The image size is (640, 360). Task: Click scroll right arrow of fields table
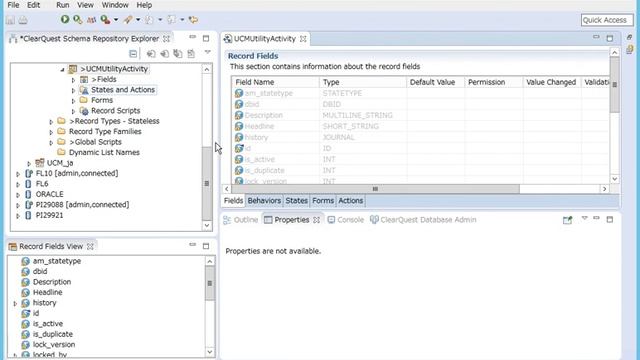604,189
